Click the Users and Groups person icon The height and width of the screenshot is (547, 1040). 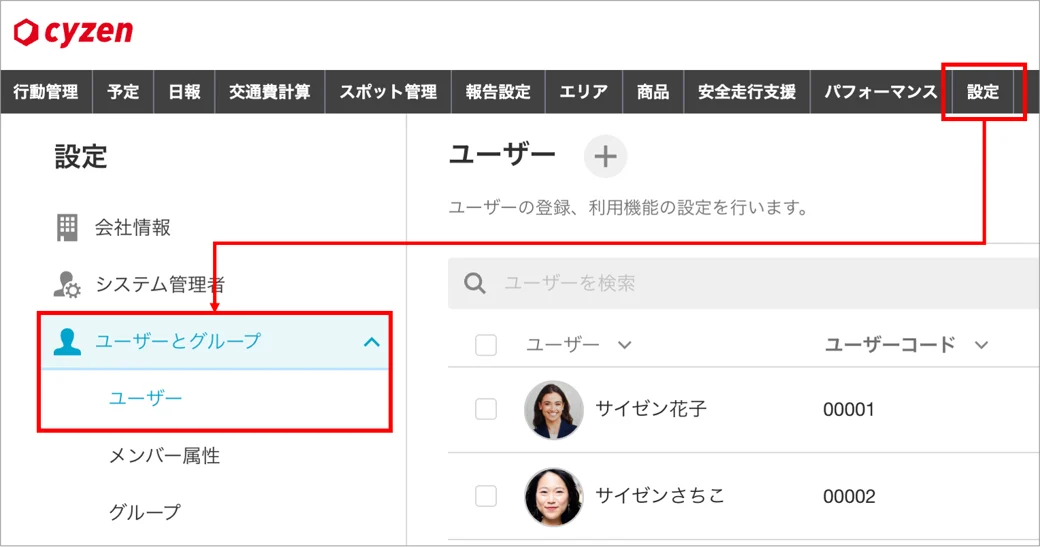[x=67, y=341]
